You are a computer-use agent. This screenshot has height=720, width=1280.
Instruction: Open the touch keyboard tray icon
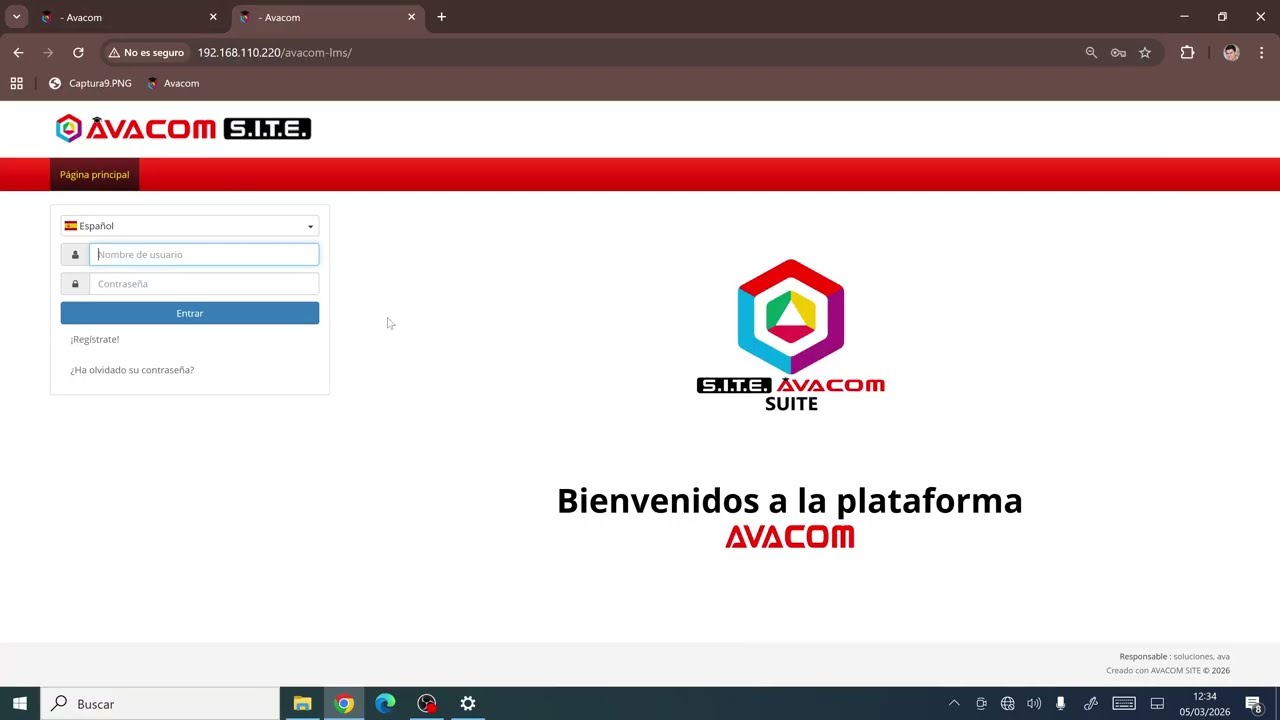(x=1123, y=704)
